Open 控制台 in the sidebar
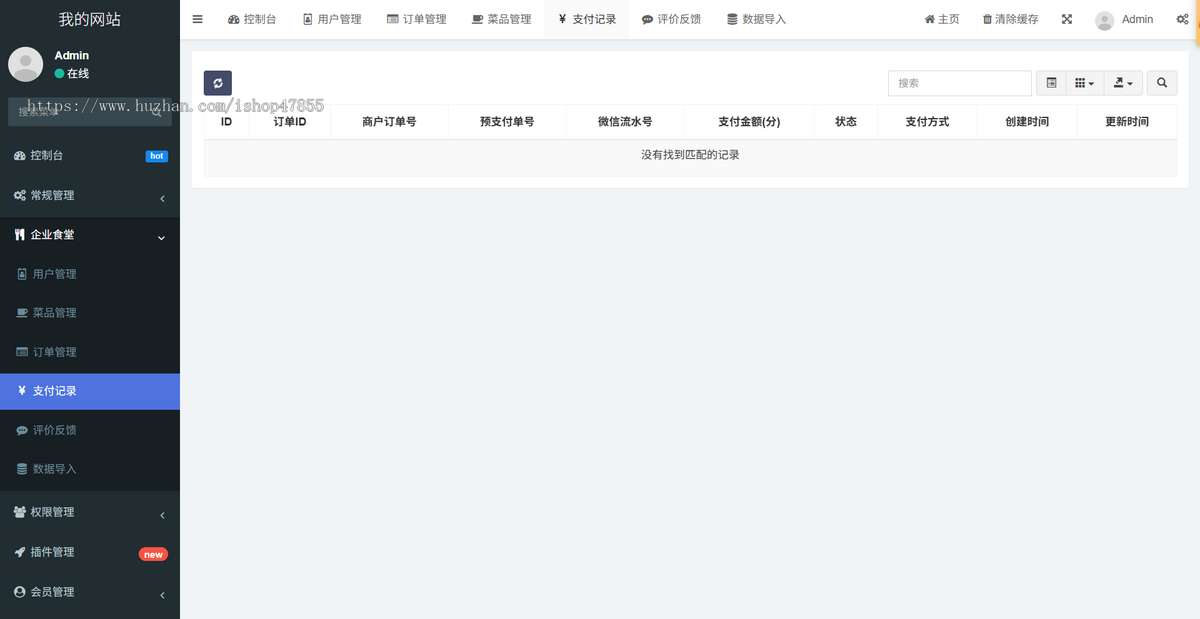The width and height of the screenshot is (1200, 619). (x=90, y=156)
